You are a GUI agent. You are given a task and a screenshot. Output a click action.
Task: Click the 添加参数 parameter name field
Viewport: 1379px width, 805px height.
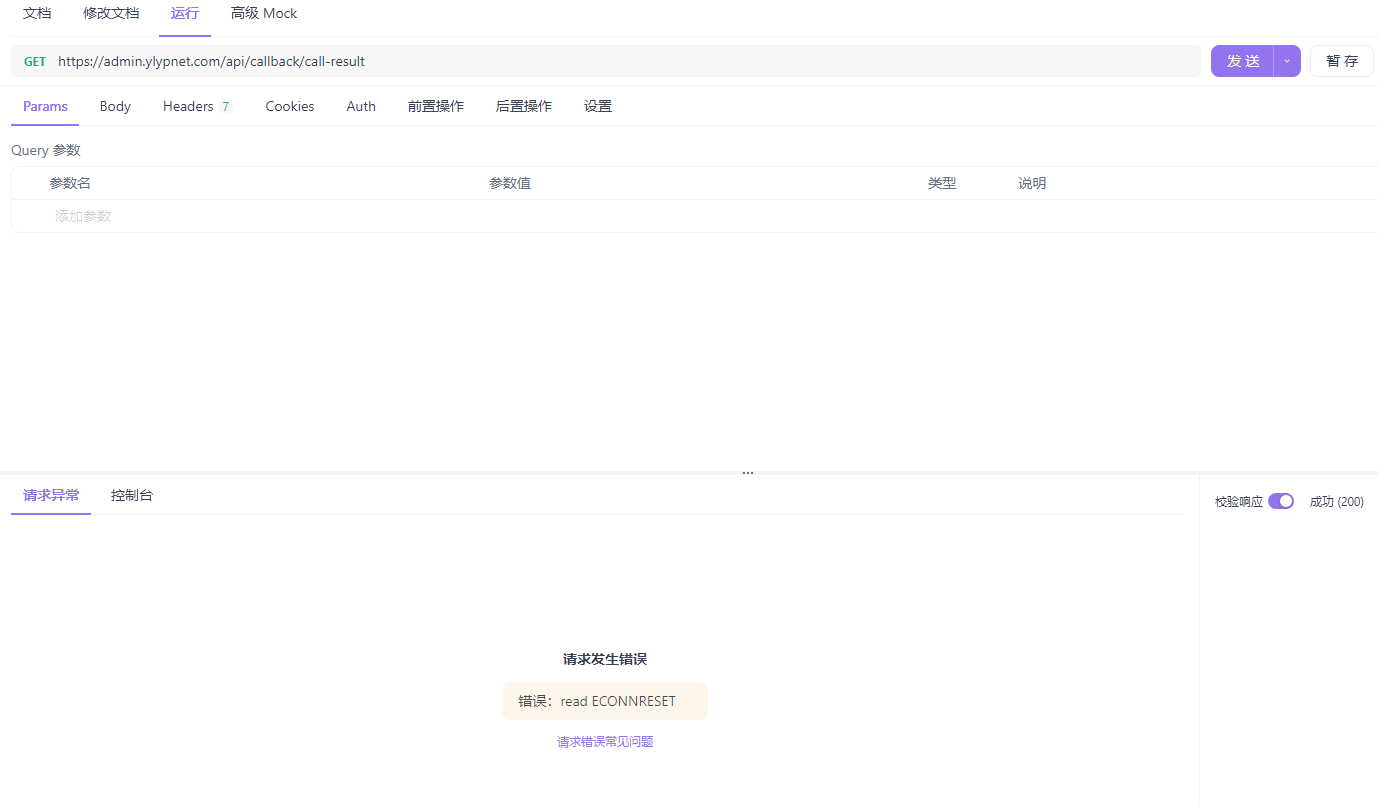(x=83, y=216)
